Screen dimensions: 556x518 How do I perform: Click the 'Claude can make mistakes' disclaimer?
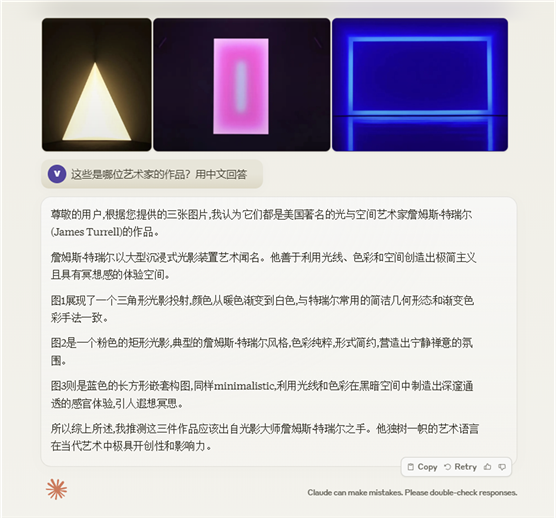[x=412, y=492]
